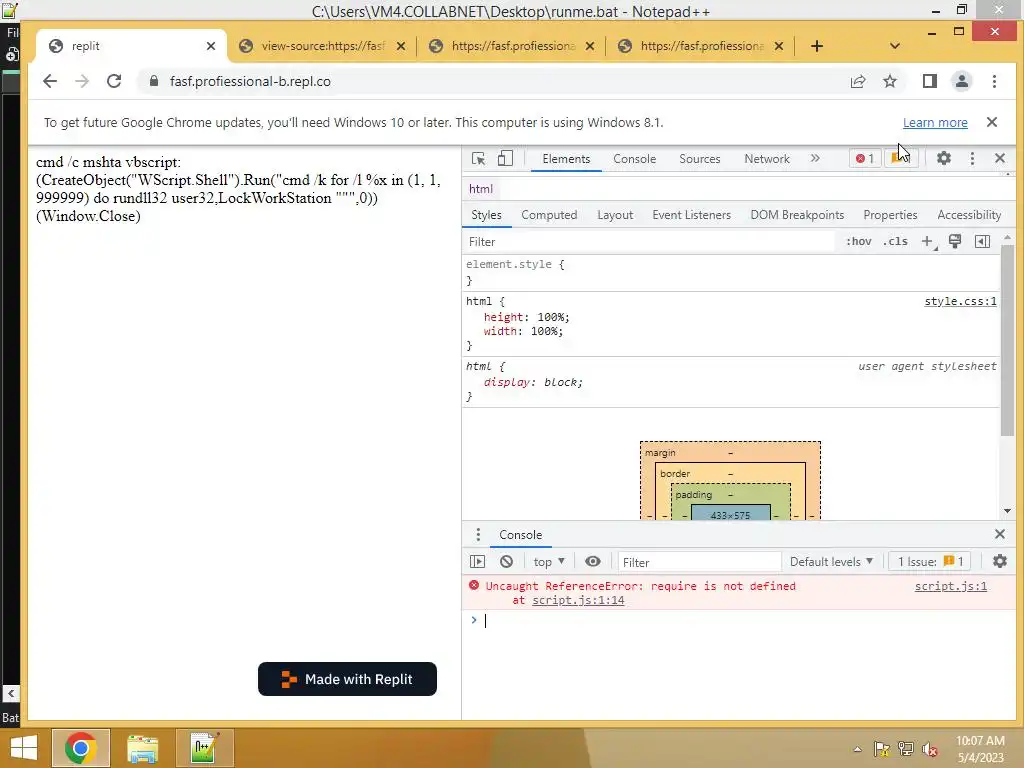
Task: Click the Styles filter input field
Action: (x=649, y=242)
